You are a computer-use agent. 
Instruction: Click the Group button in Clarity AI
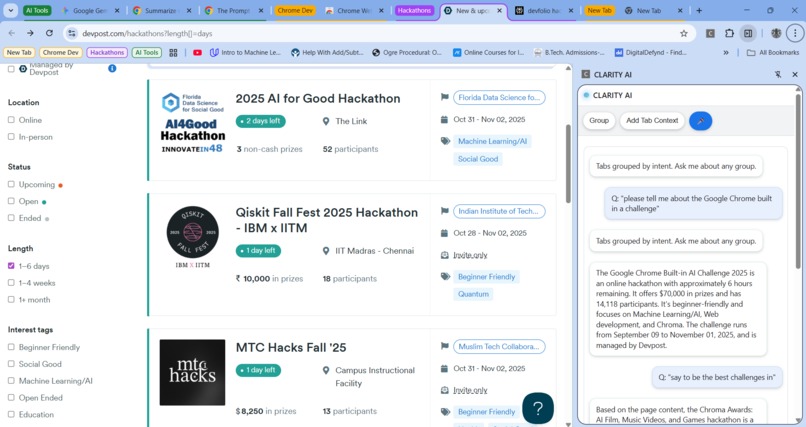tap(599, 121)
